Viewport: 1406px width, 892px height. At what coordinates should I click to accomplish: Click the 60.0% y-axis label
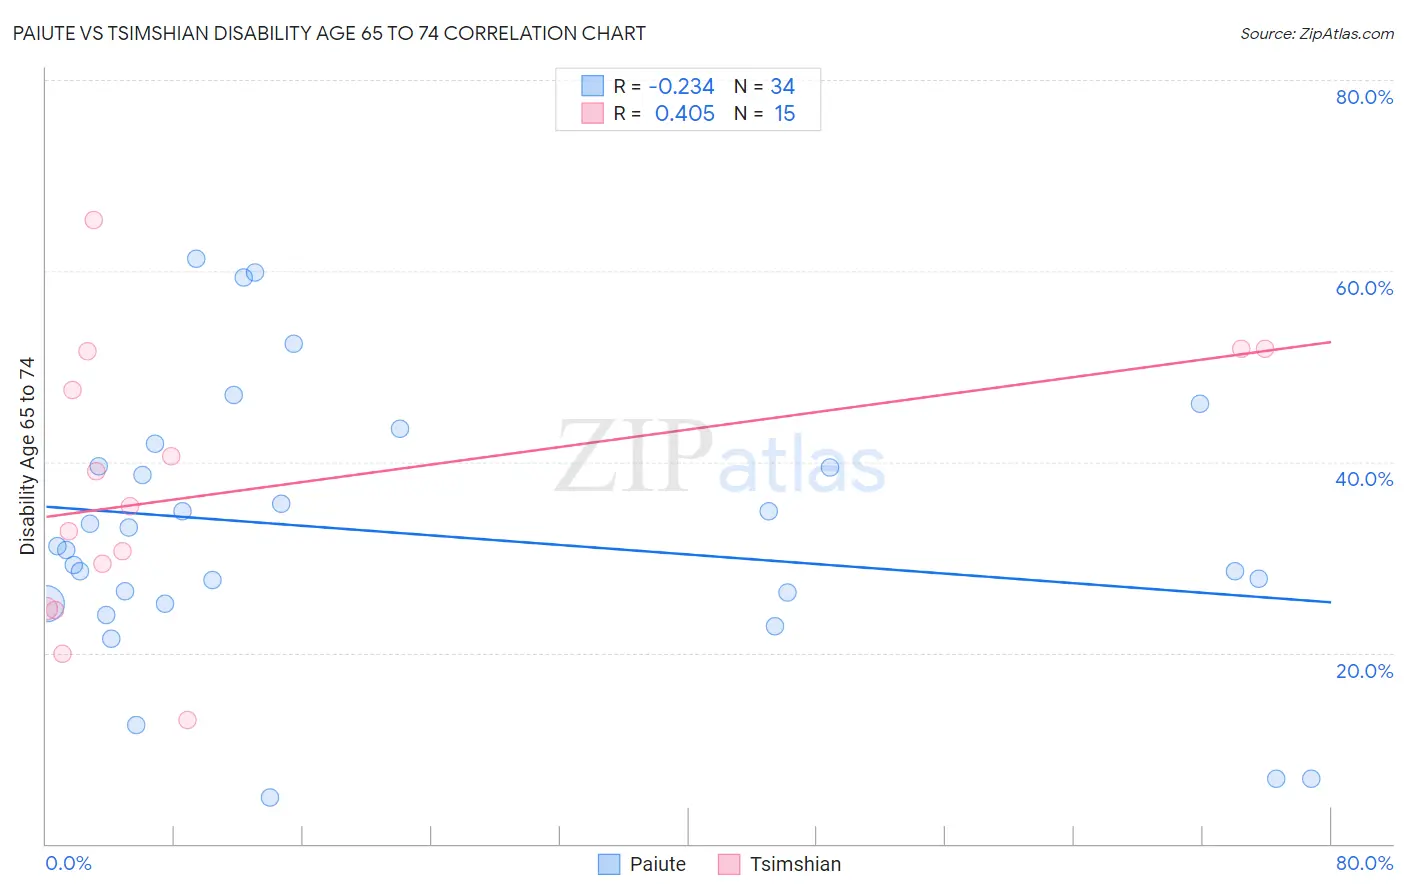click(x=1364, y=288)
